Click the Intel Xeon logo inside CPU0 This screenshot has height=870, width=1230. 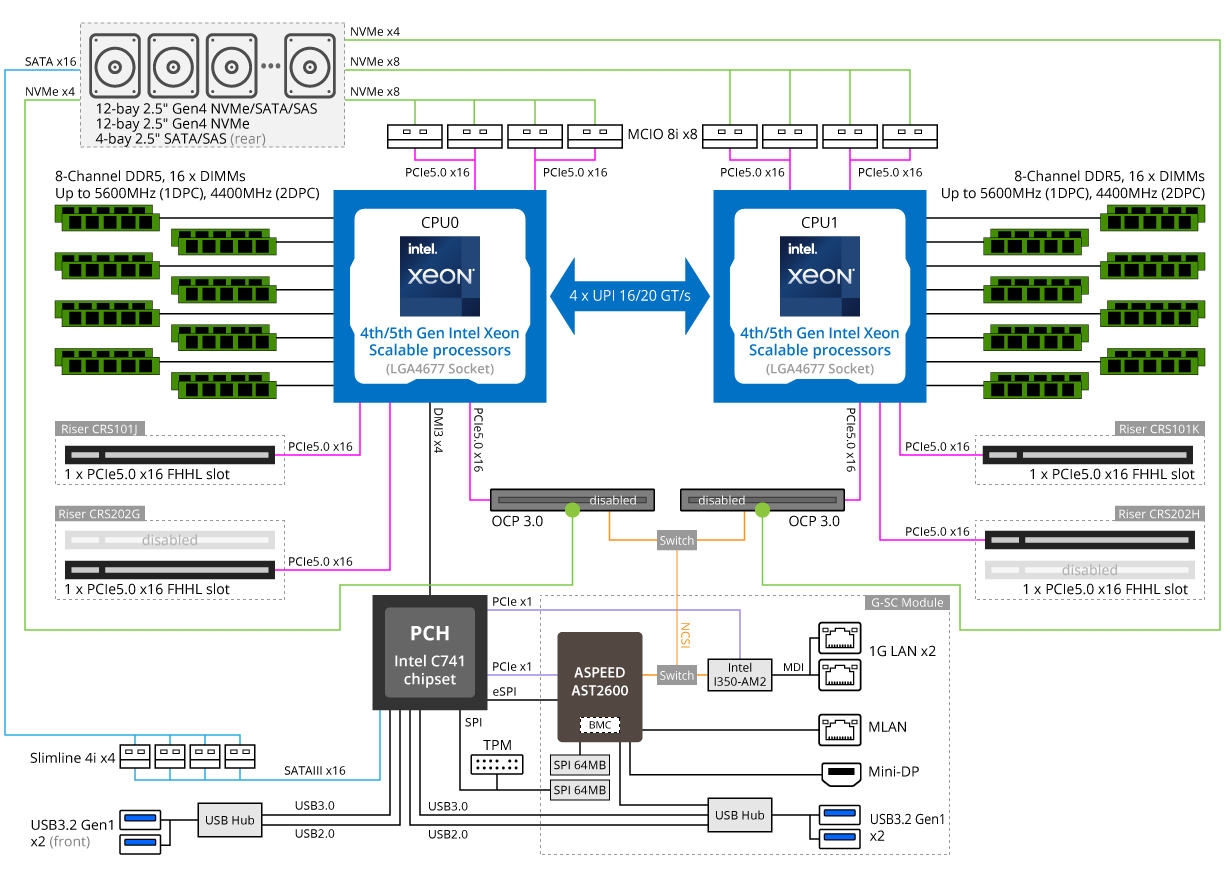click(440, 277)
